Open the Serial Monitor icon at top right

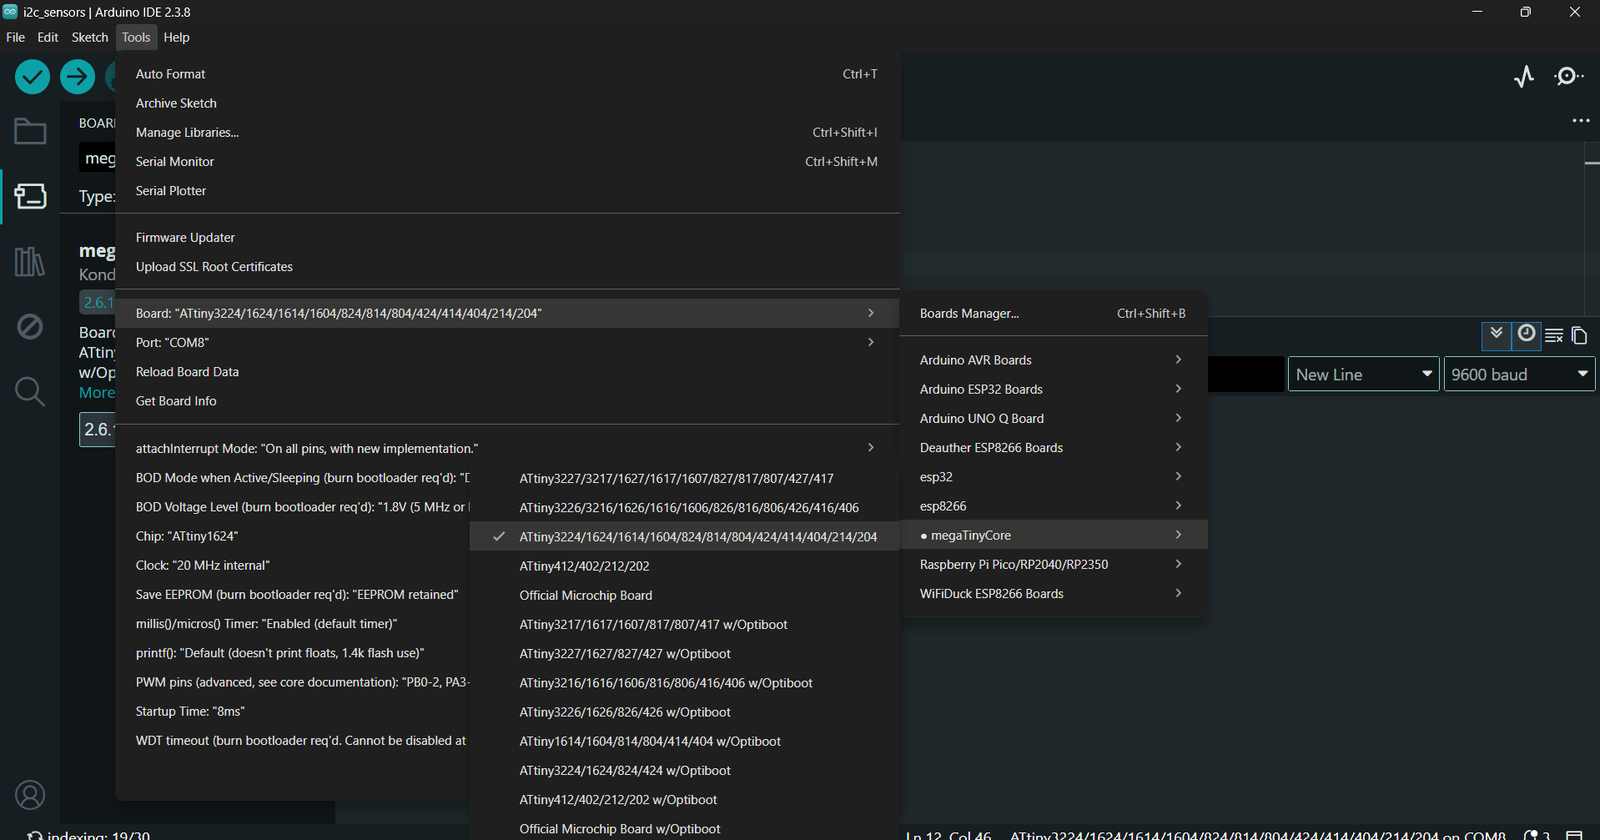pos(1568,77)
